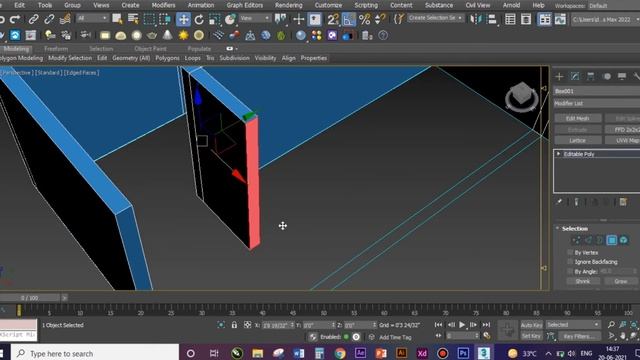Play the animation
Viewport: 640px width, 360px height.
point(462,325)
